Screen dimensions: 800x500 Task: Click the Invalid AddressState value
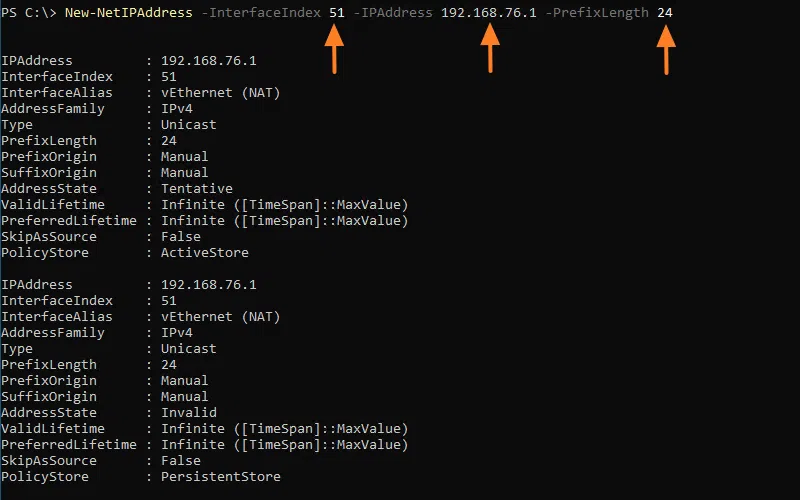[188, 413]
